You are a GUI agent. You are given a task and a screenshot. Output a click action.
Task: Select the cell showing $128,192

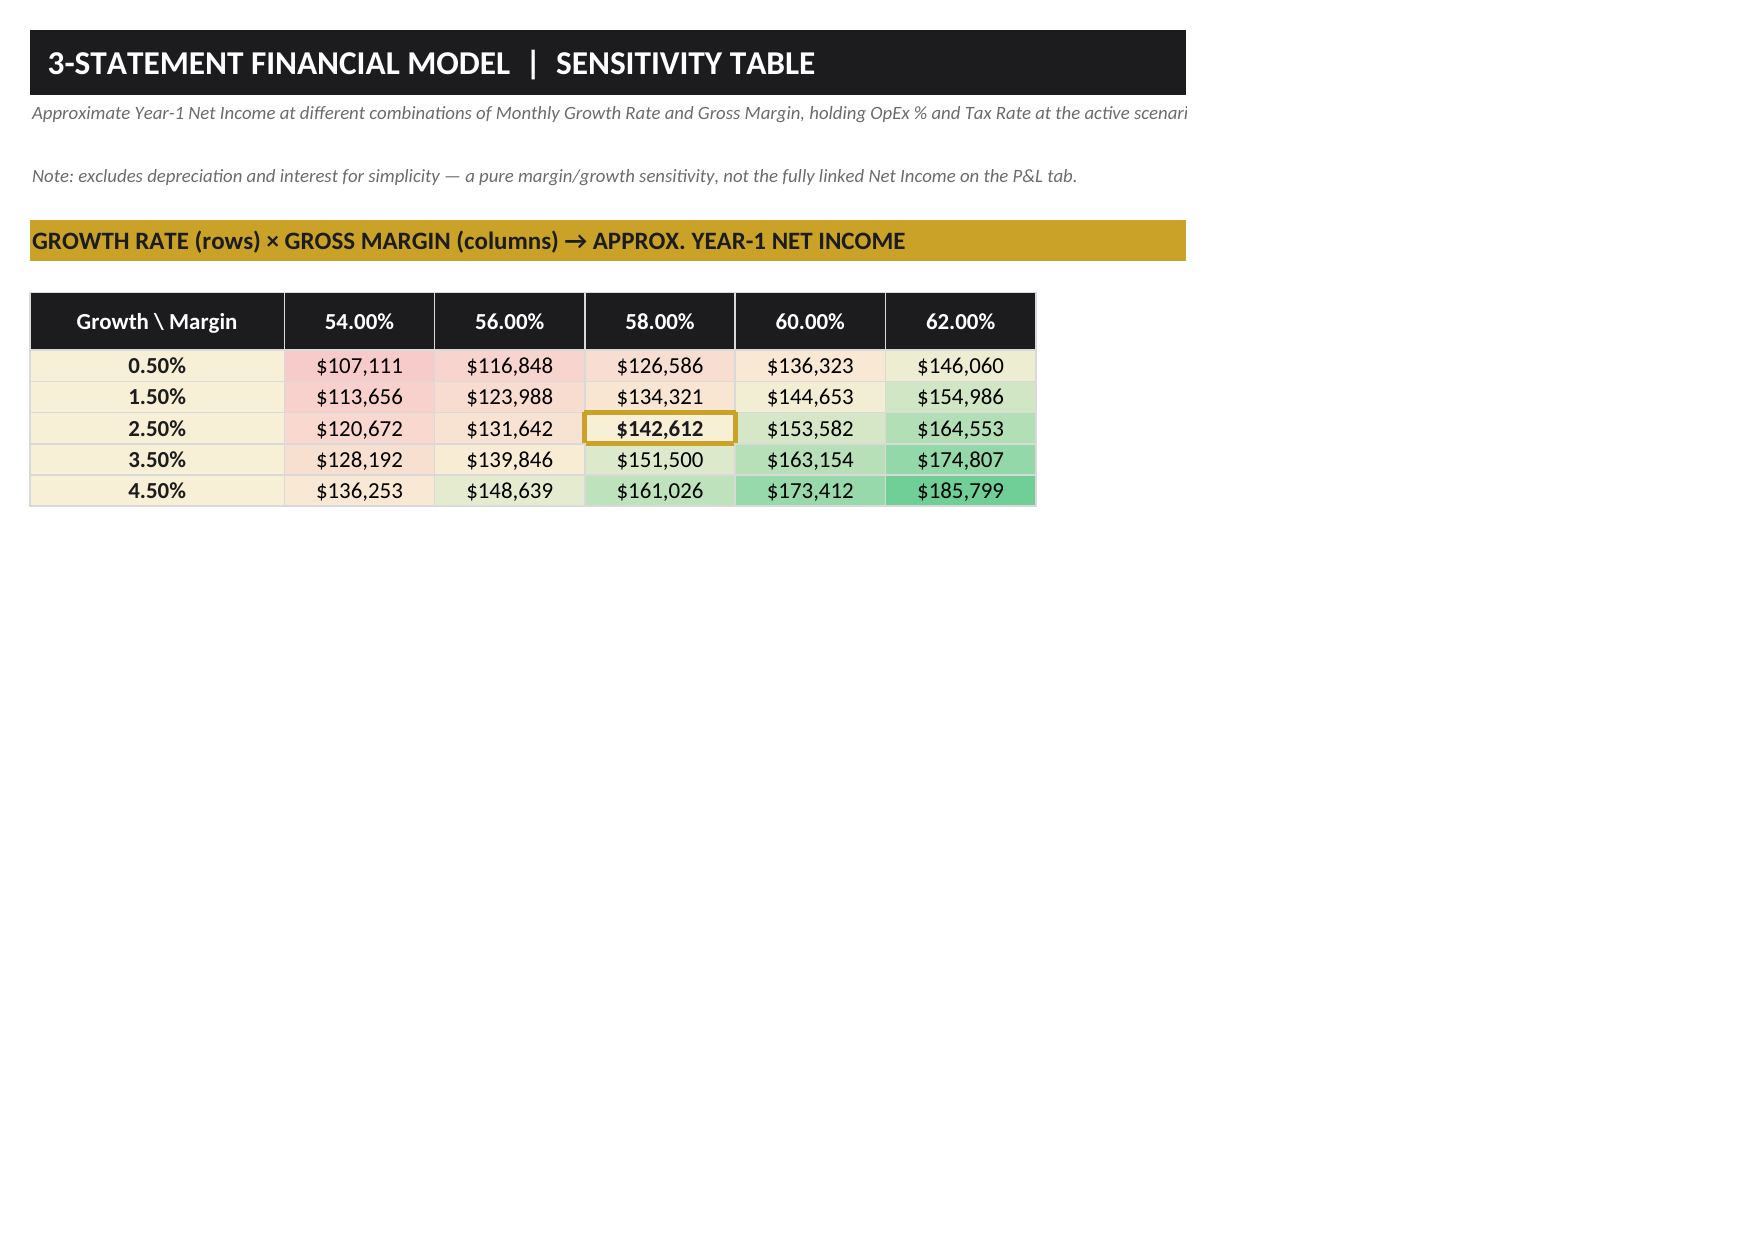(x=359, y=459)
